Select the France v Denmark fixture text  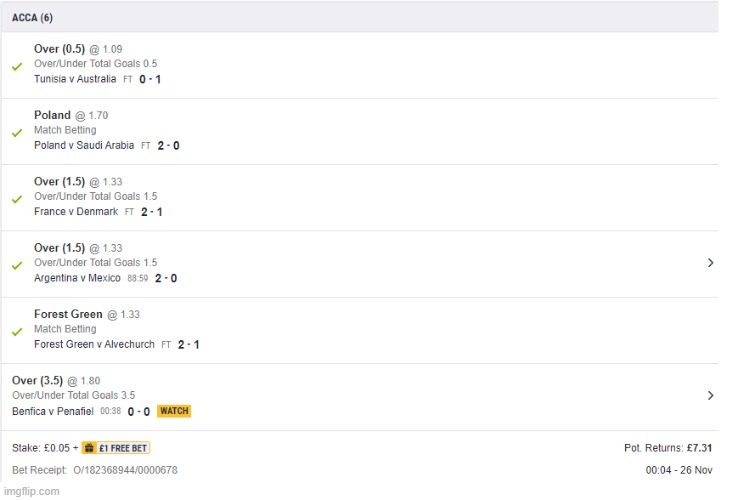76,212
